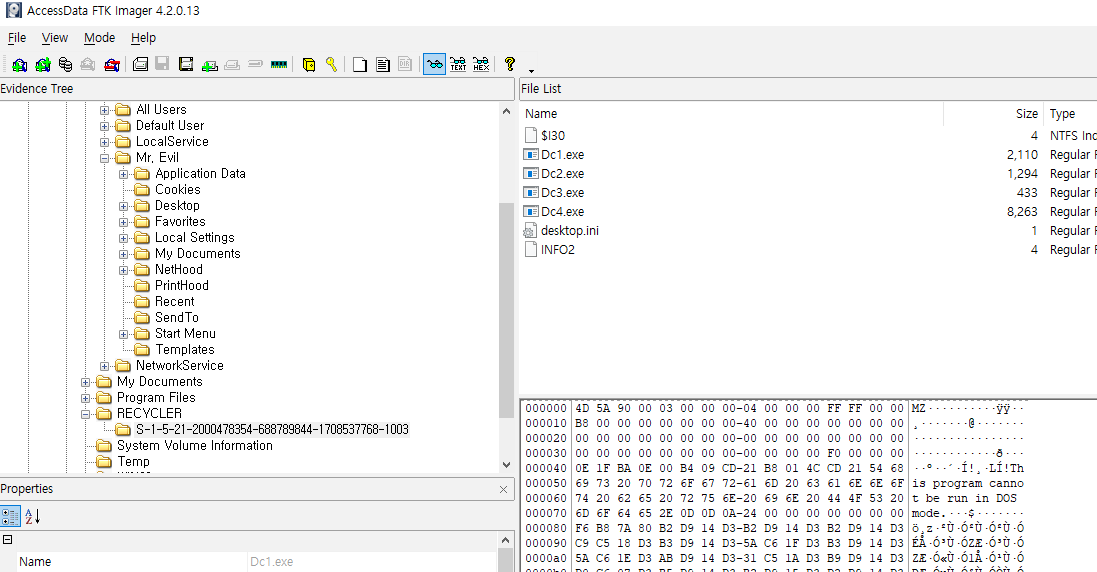Click the Help question mark icon
This screenshot has height=572, width=1097.
(509, 64)
